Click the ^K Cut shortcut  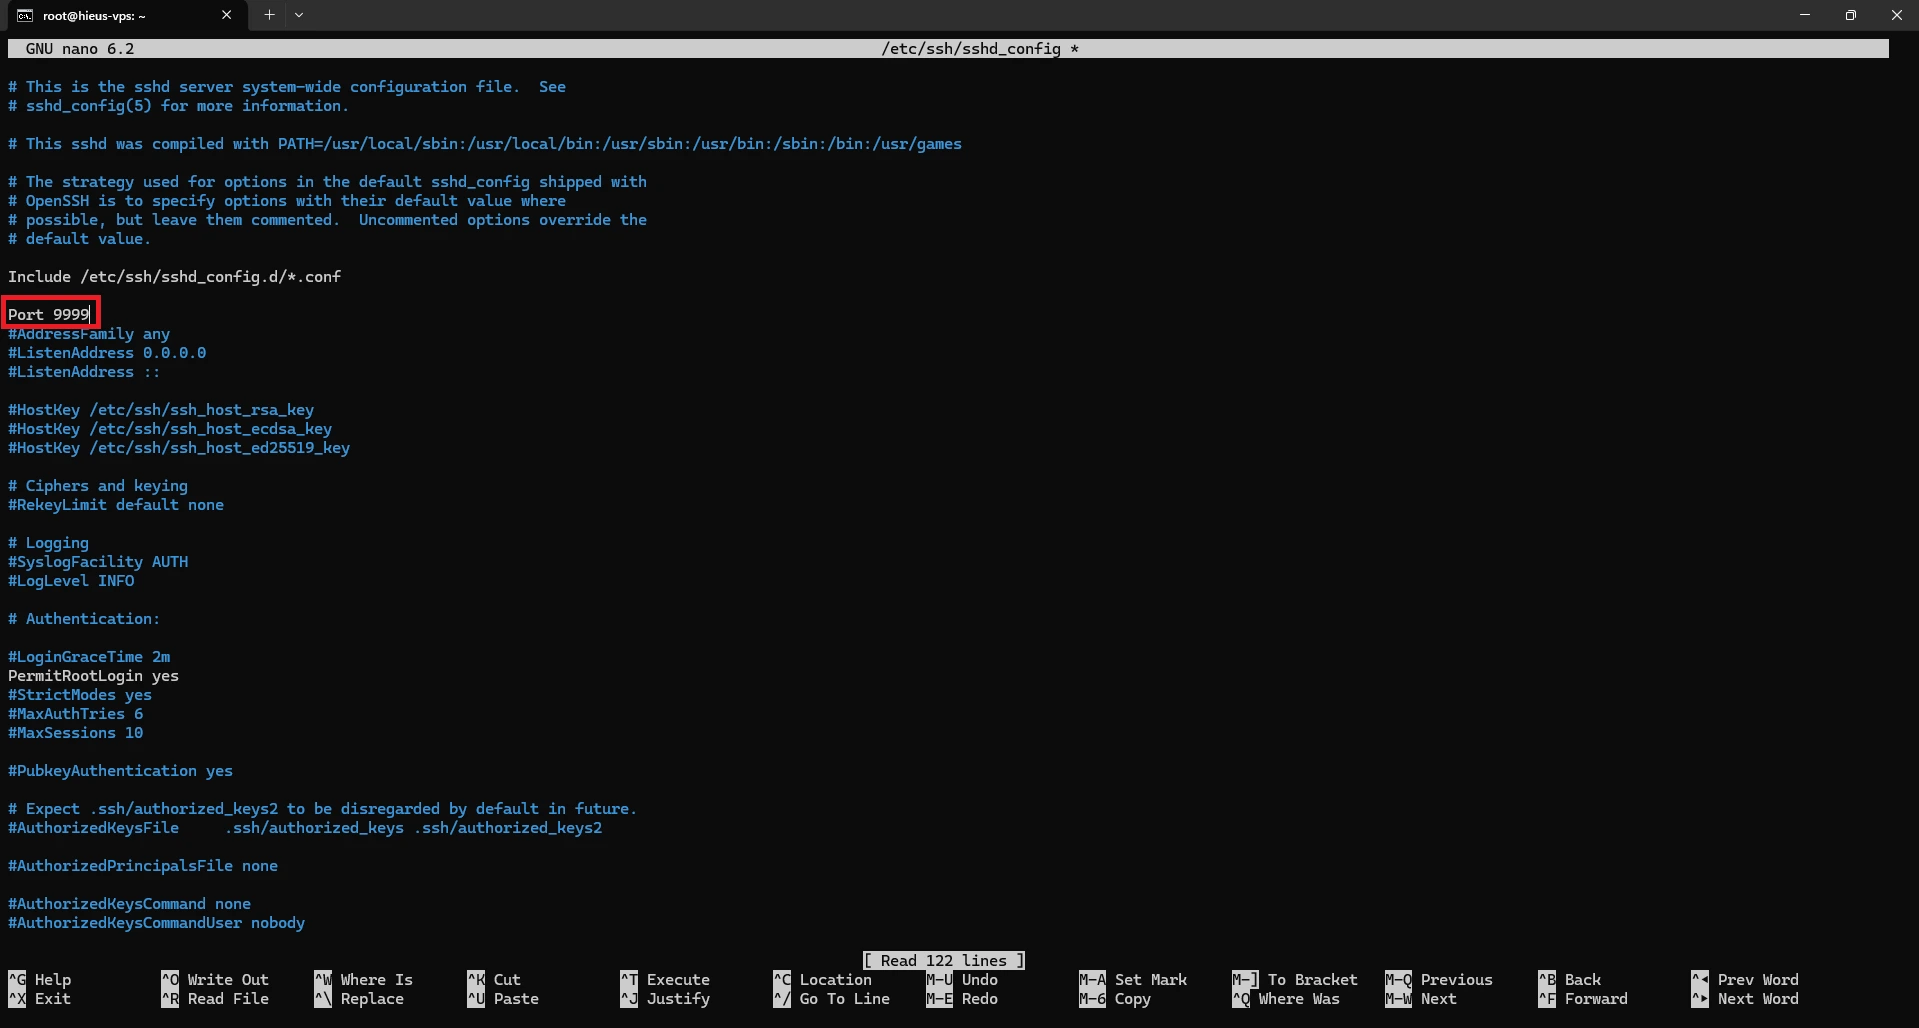coord(494,980)
